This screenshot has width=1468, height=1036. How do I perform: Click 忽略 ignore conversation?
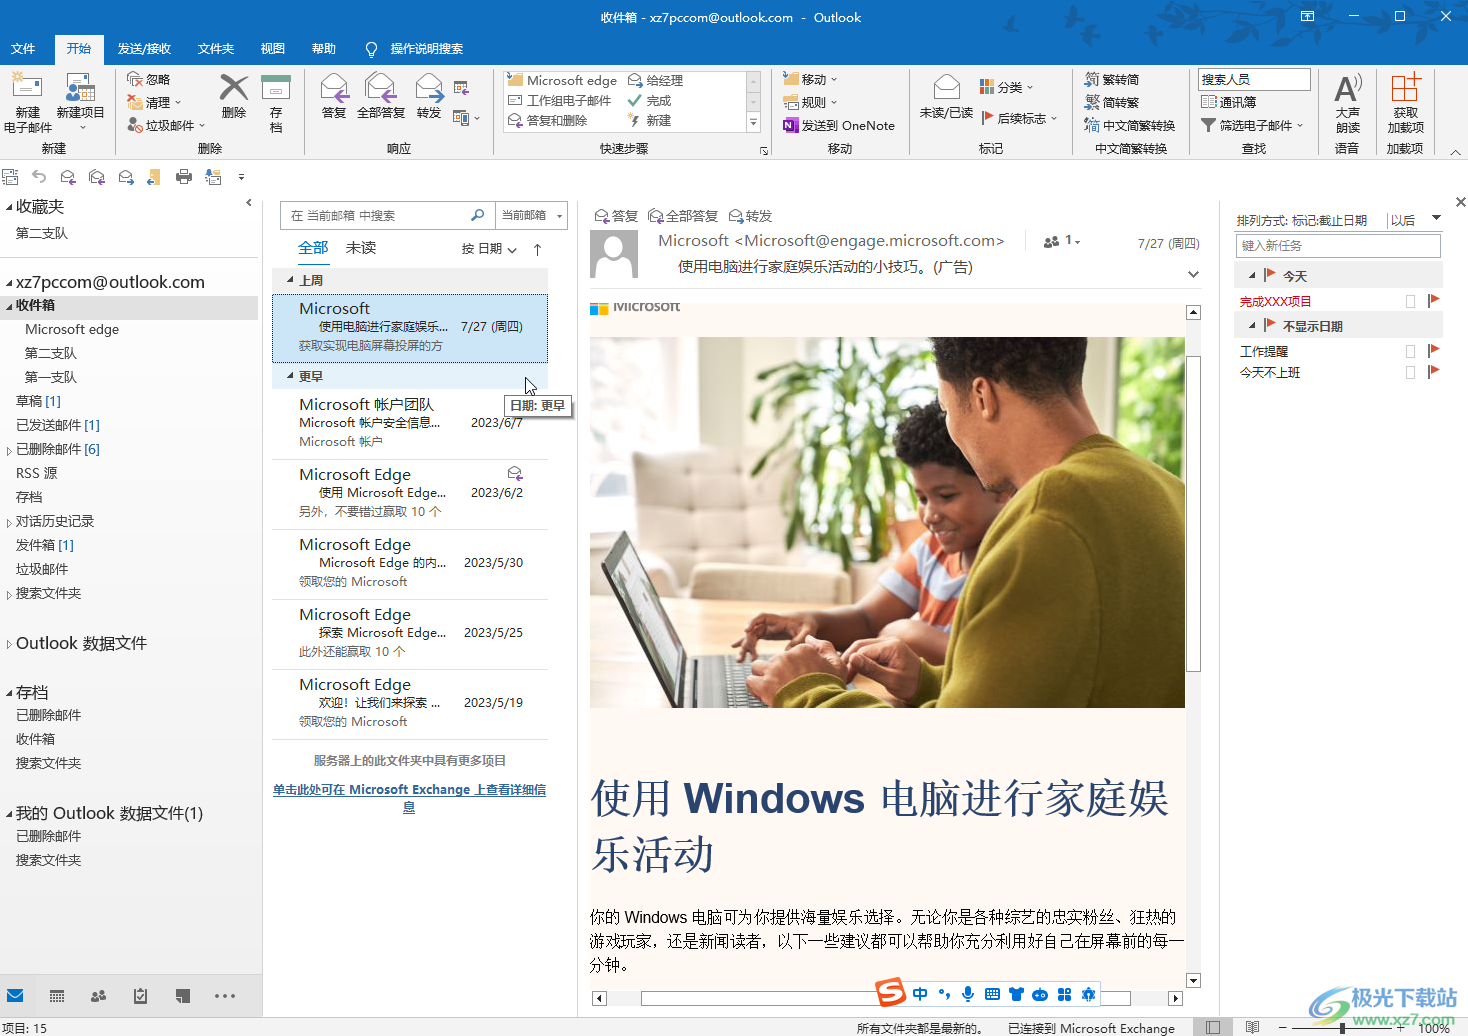148,79
